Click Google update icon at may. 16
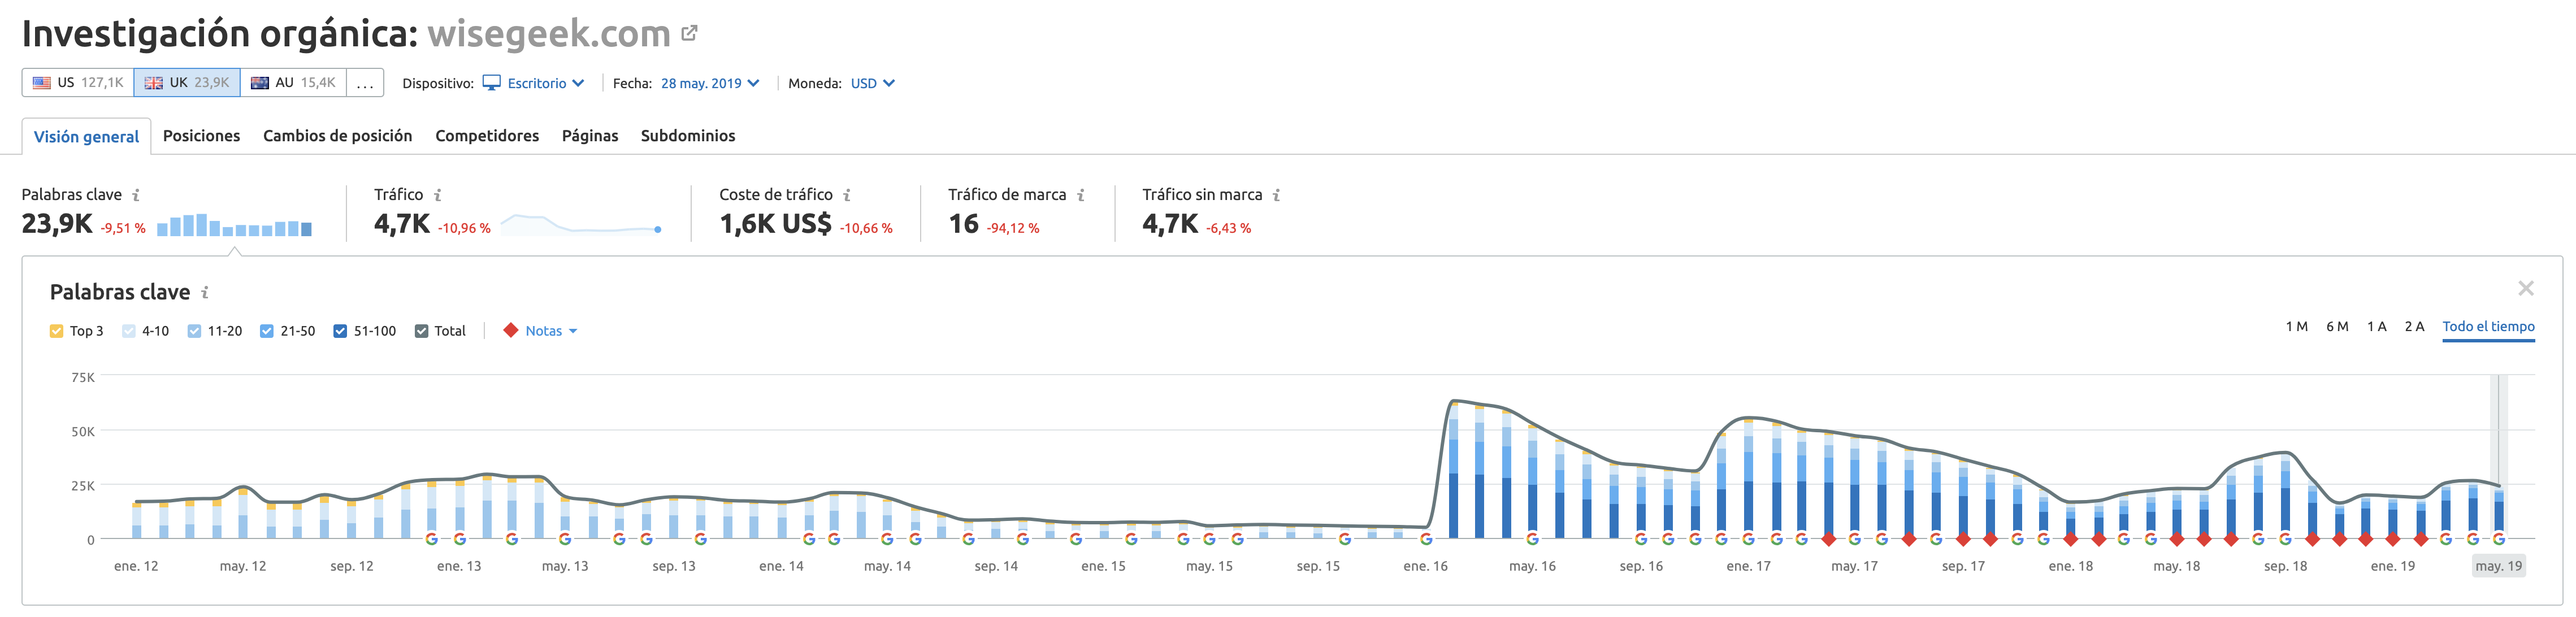The height and width of the screenshot is (617, 2576). [1532, 539]
